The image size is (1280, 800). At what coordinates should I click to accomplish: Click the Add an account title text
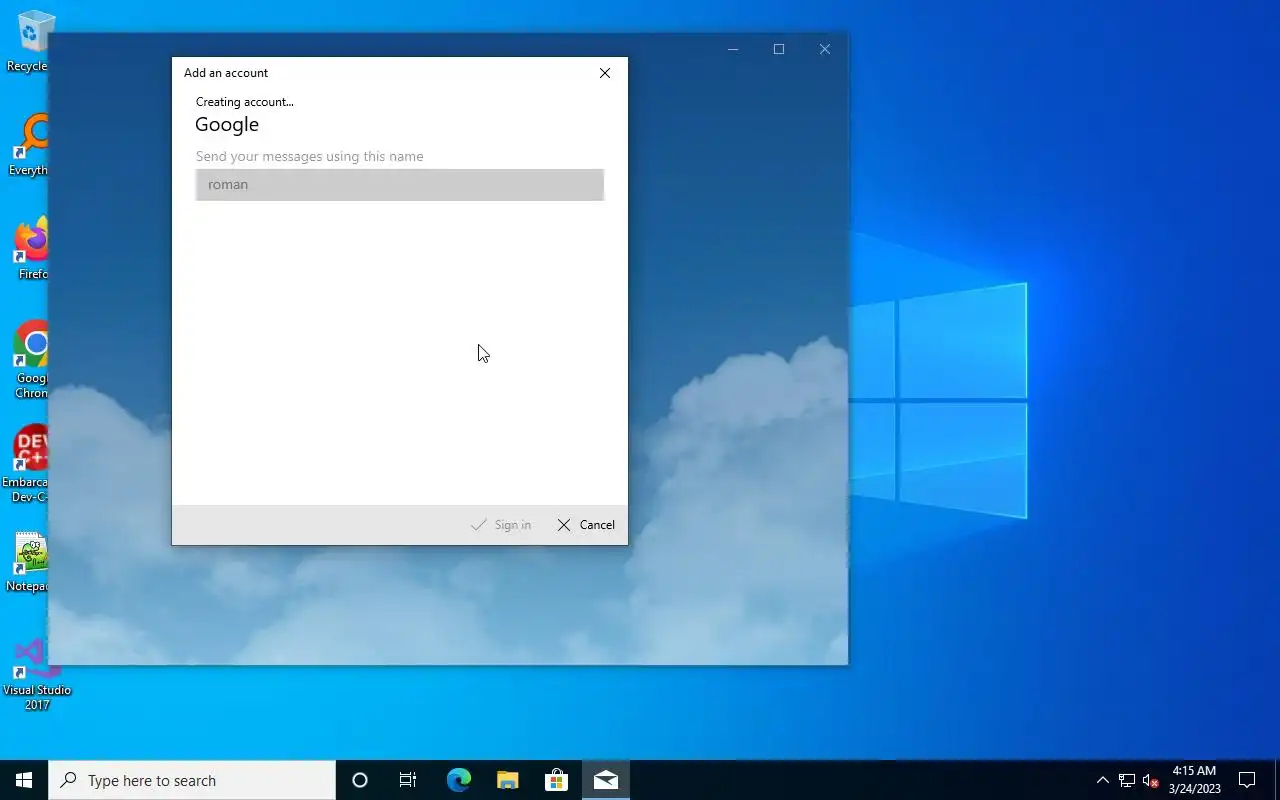click(226, 73)
